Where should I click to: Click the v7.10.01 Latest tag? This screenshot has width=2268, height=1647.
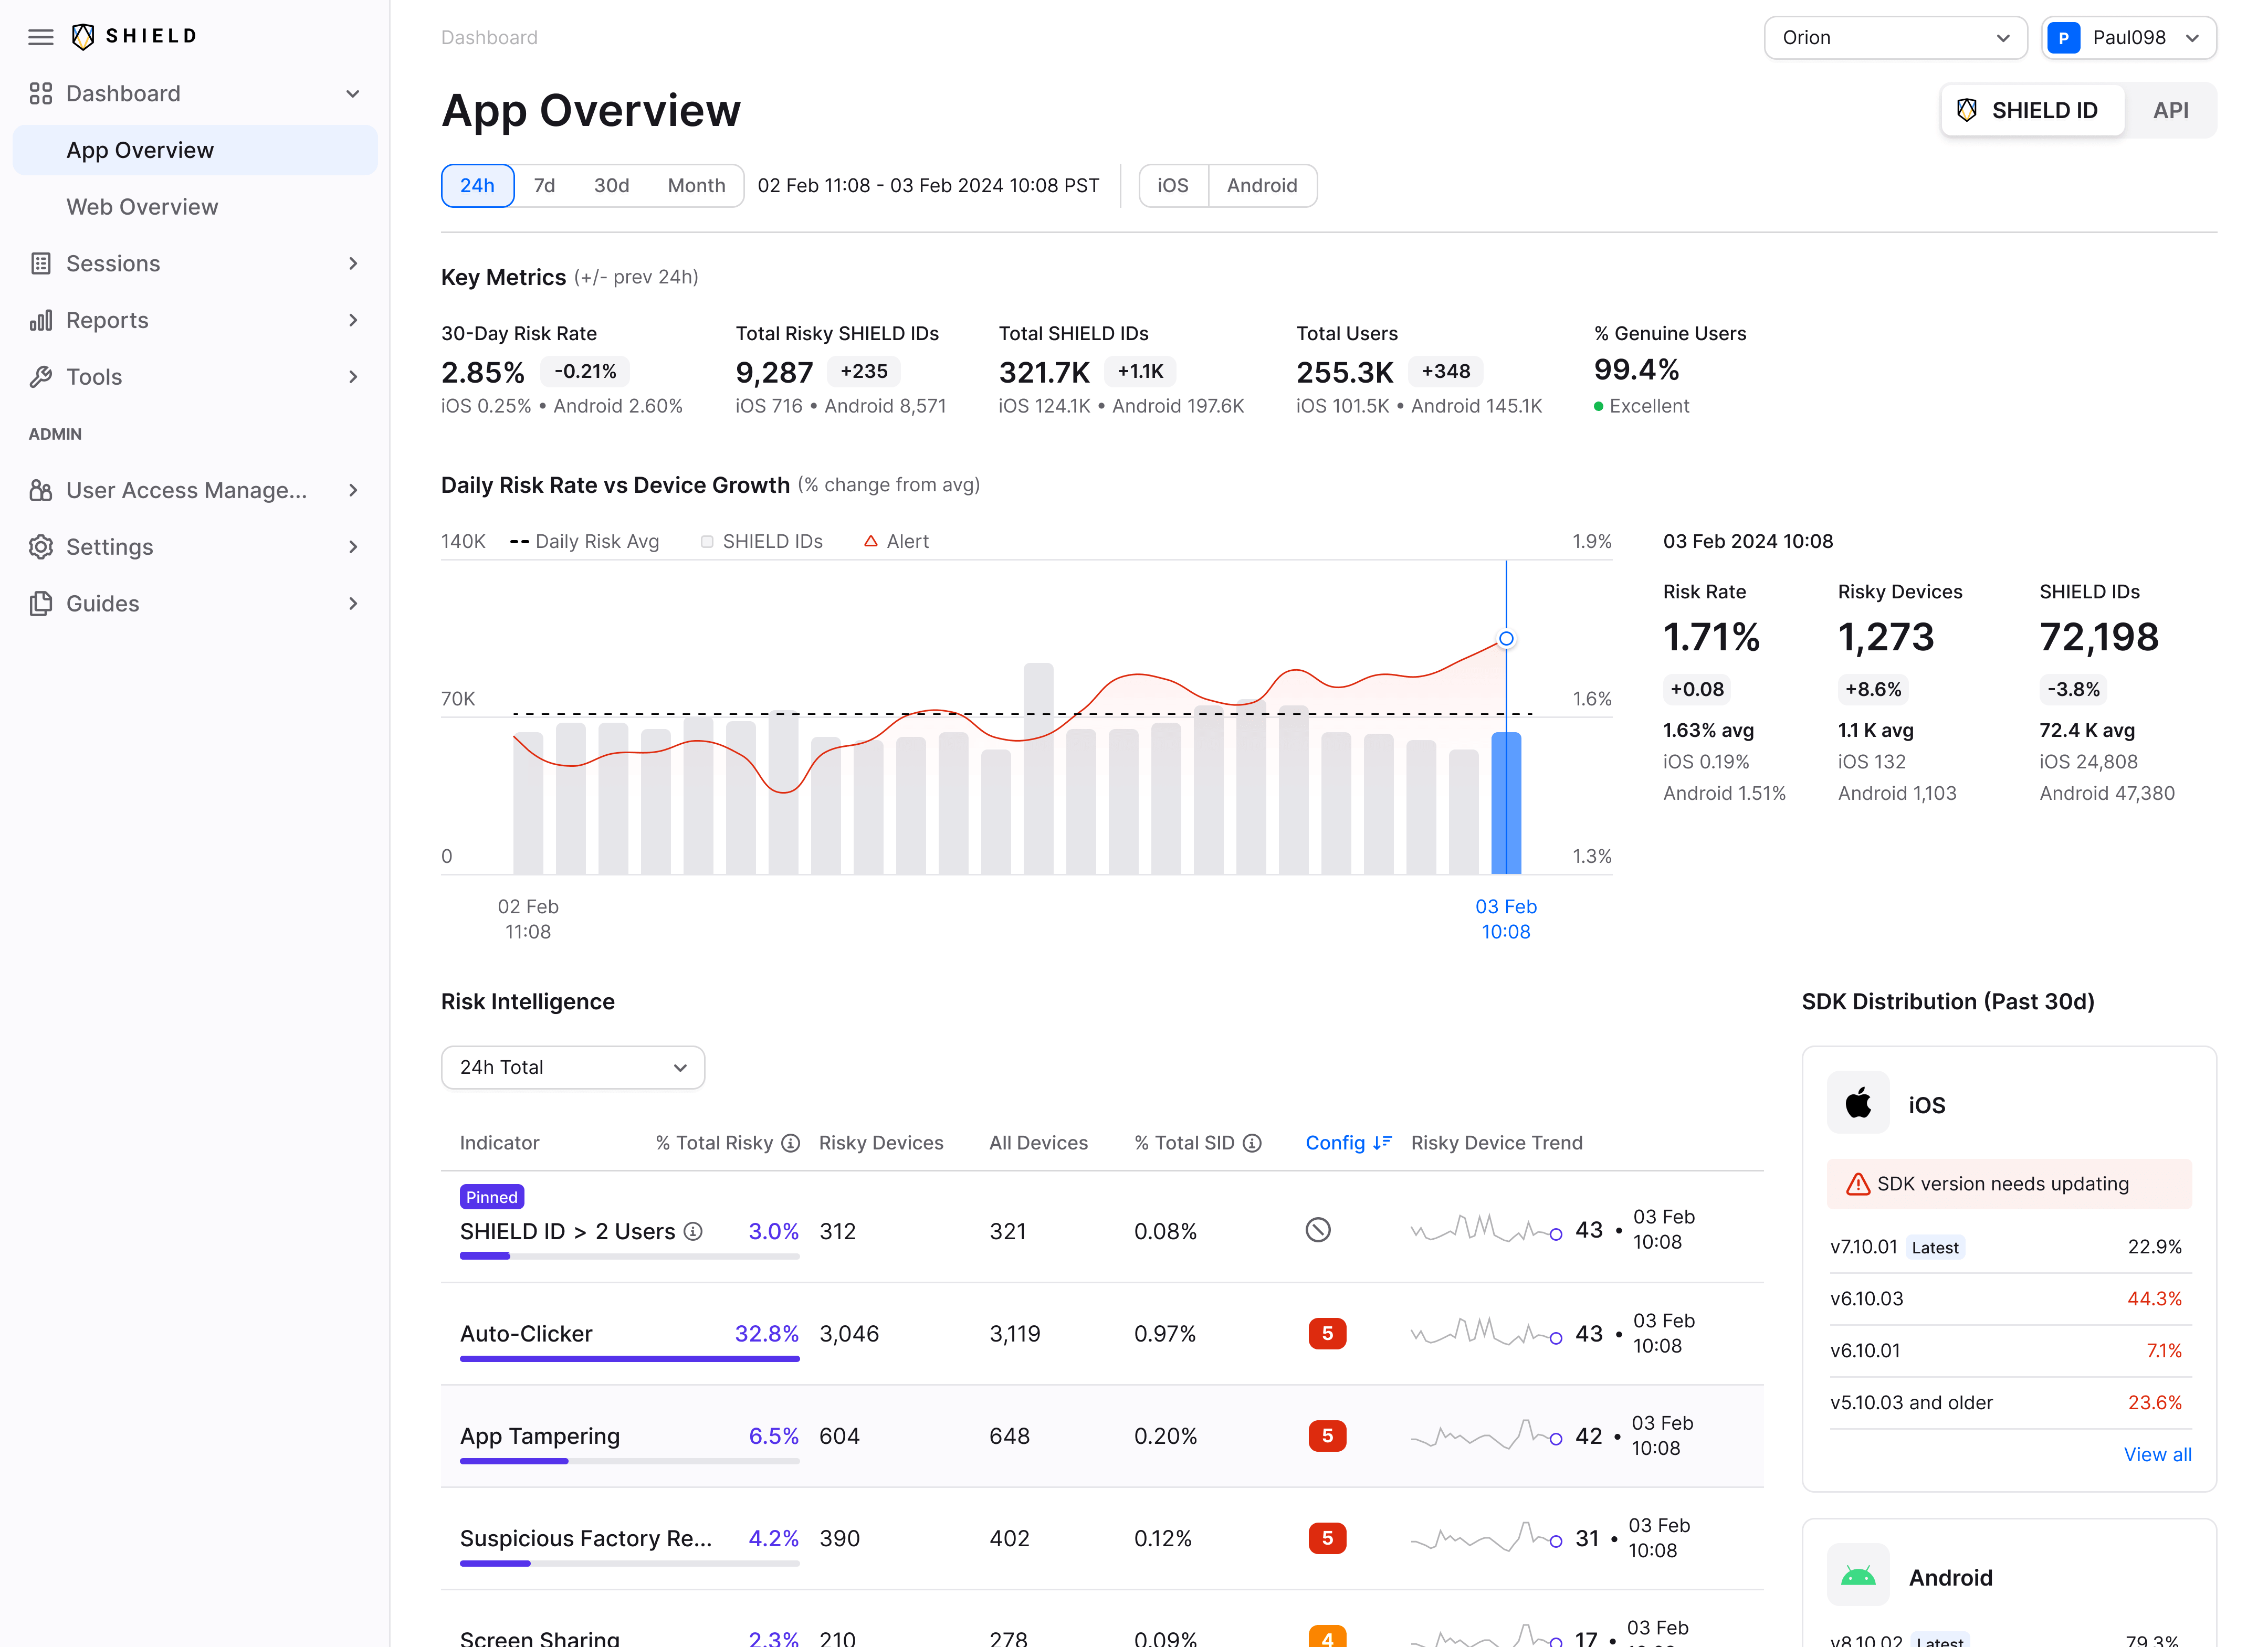pos(1934,1247)
